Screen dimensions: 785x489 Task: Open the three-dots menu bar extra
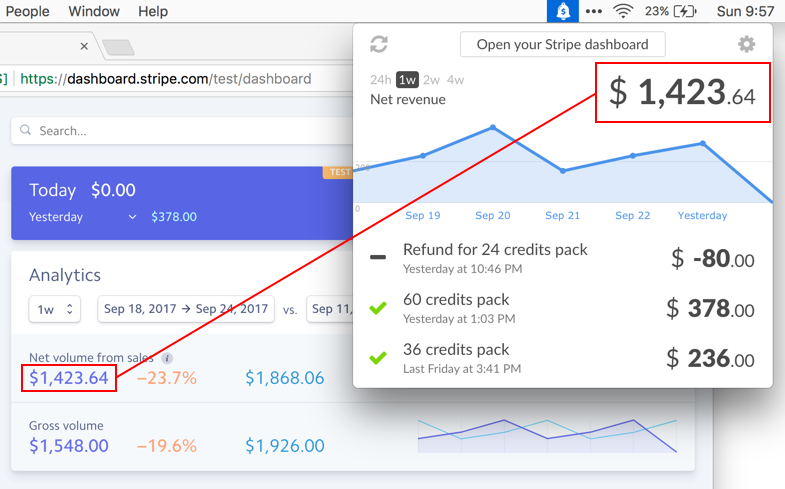pos(594,11)
